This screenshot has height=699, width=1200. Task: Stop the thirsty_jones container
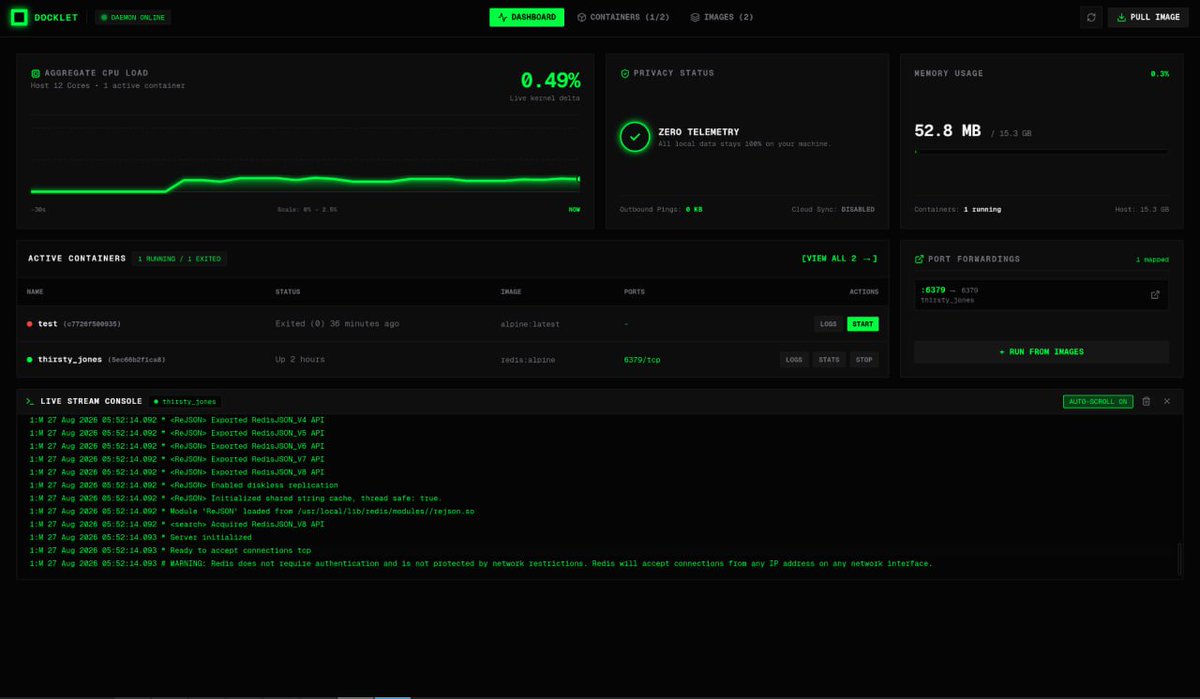(x=864, y=359)
